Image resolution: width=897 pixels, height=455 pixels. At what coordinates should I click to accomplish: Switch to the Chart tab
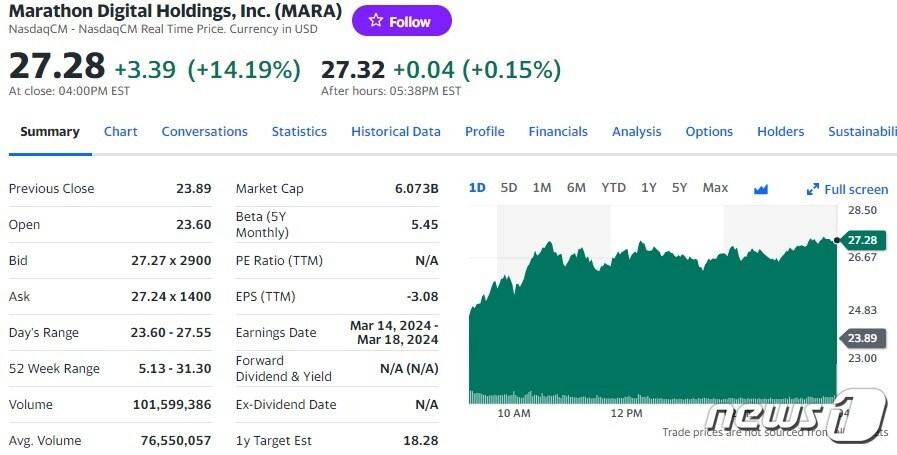pos(121,131)
